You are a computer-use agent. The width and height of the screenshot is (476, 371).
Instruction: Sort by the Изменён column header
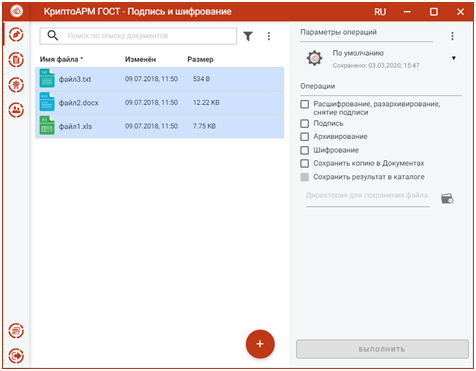(x=140, y=59)
